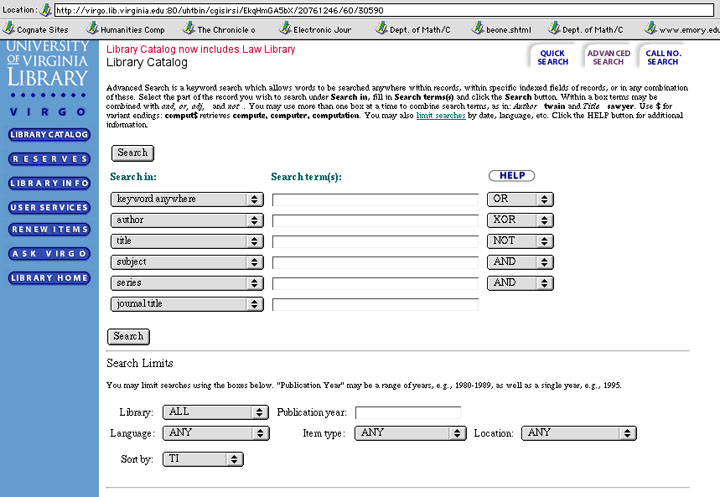Click the Humanities Comp bookmark icon
Viewport: 720px width, 497px height.
(x=92, y=28)
